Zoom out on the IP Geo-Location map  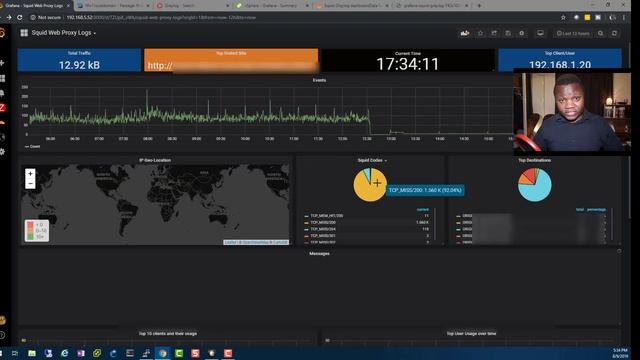pos(30,184)
